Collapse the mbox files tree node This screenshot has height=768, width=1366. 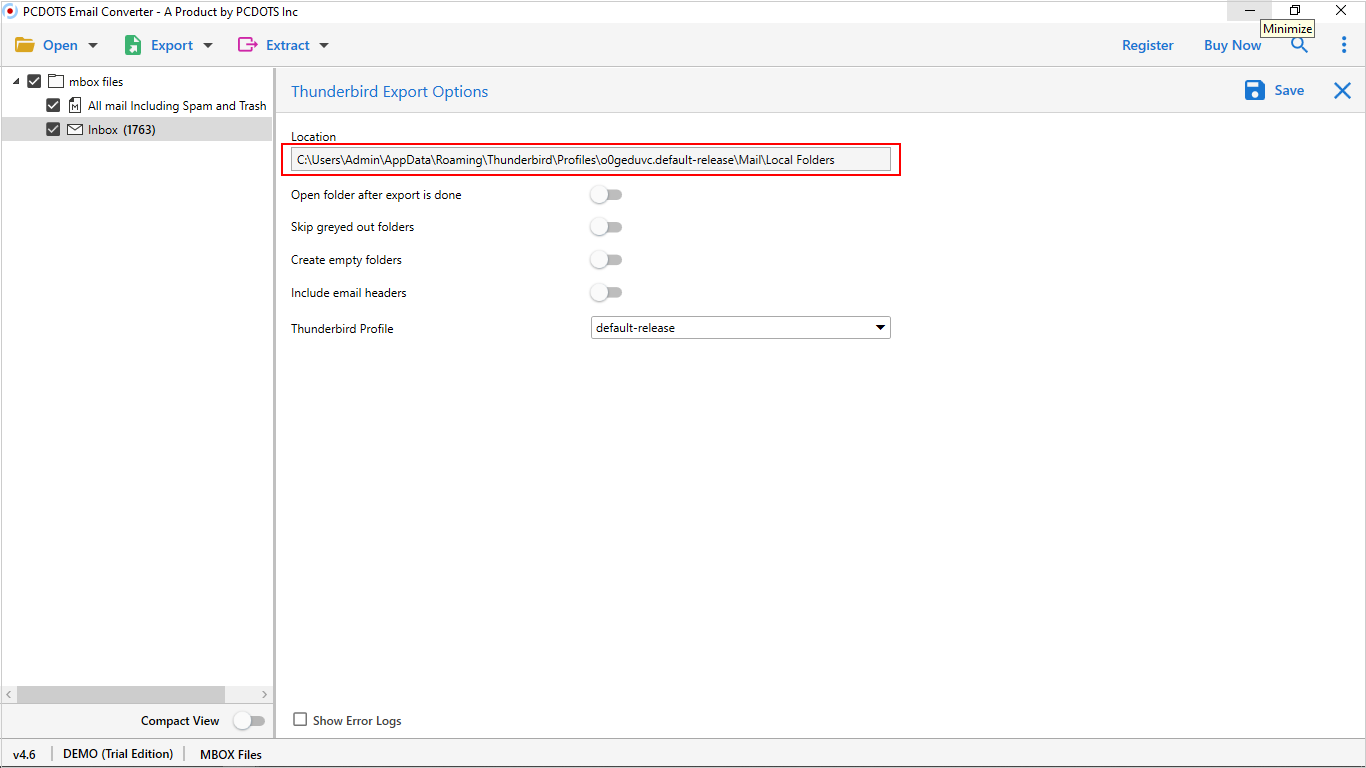coord(16,82)
